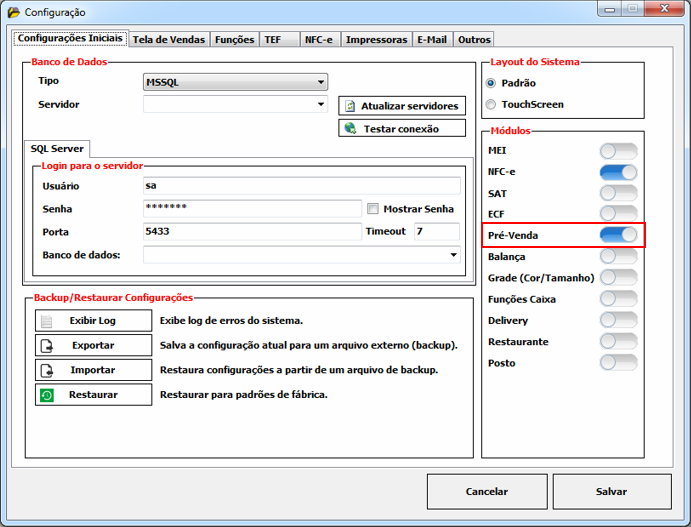
Task: Click the Exportar file icon
Action: [x=46, y=345]
